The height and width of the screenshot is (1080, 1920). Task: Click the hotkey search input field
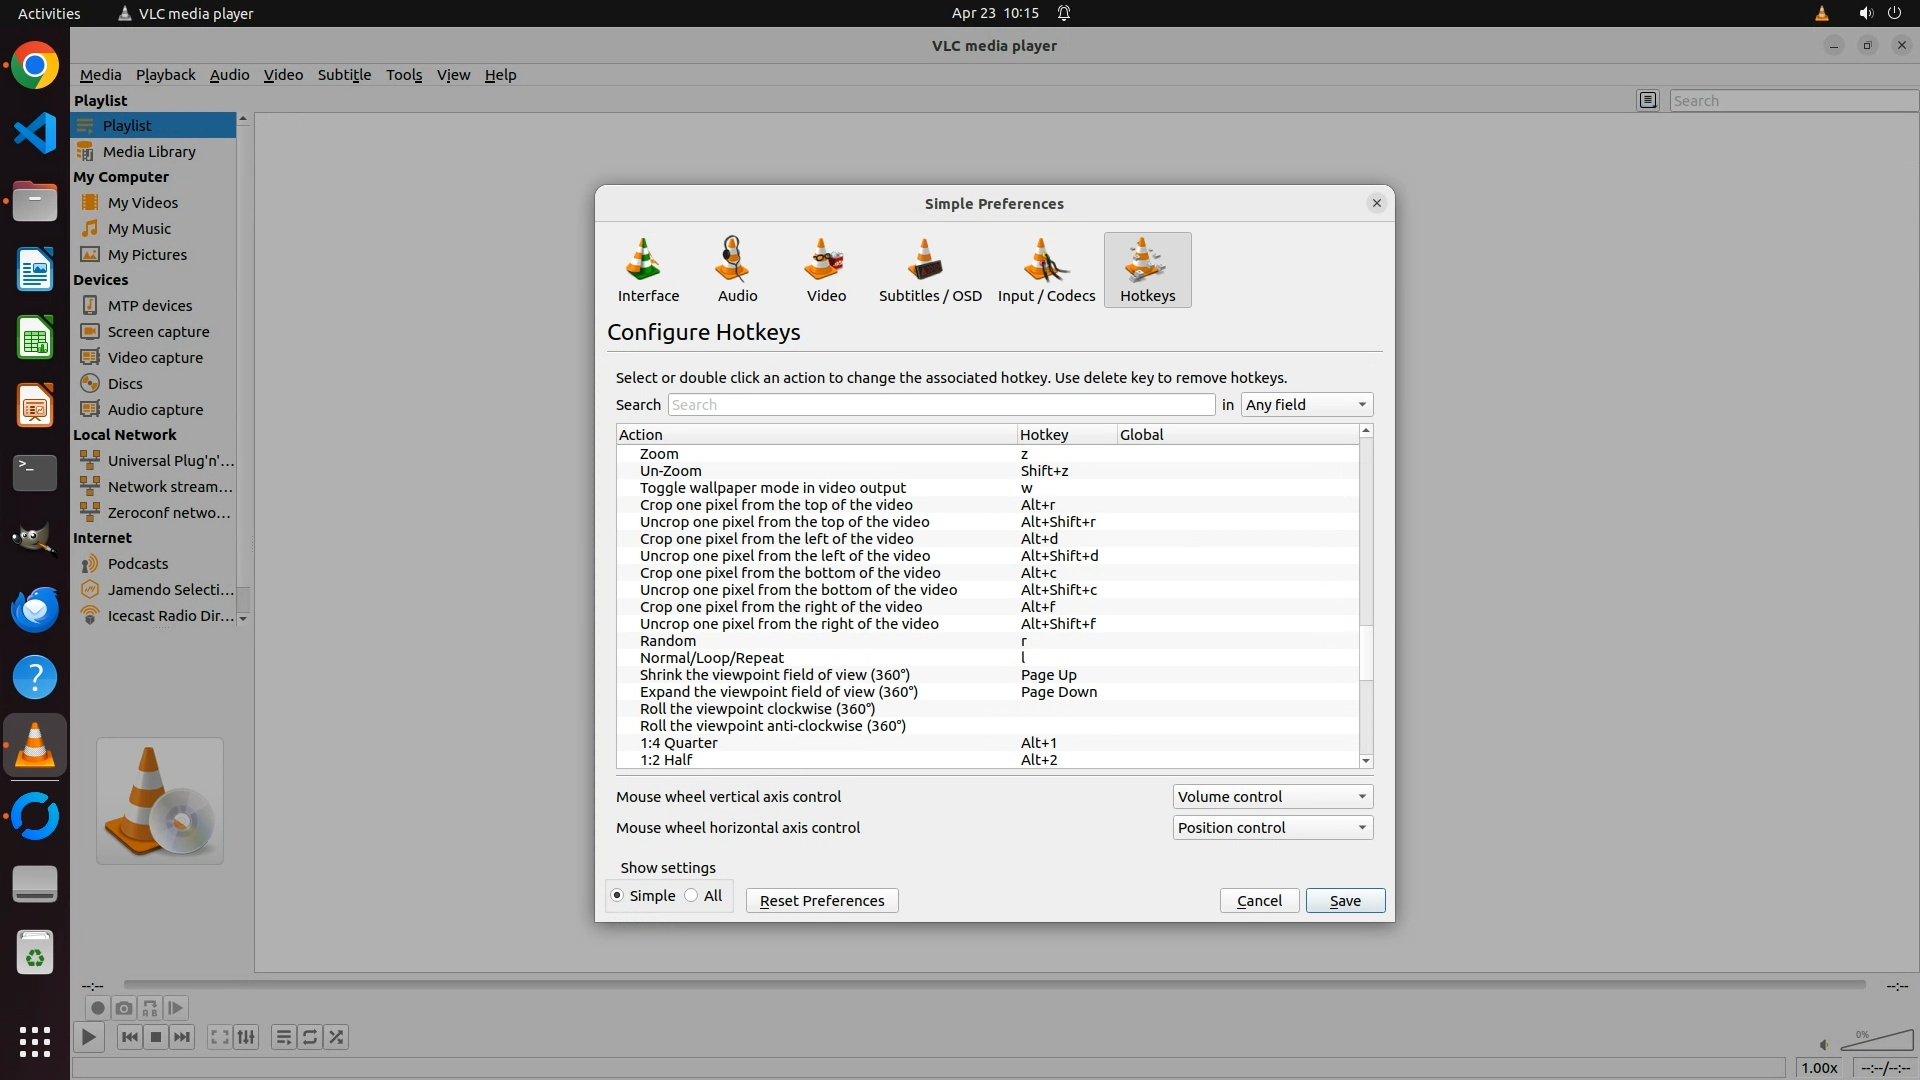[940, 405]
